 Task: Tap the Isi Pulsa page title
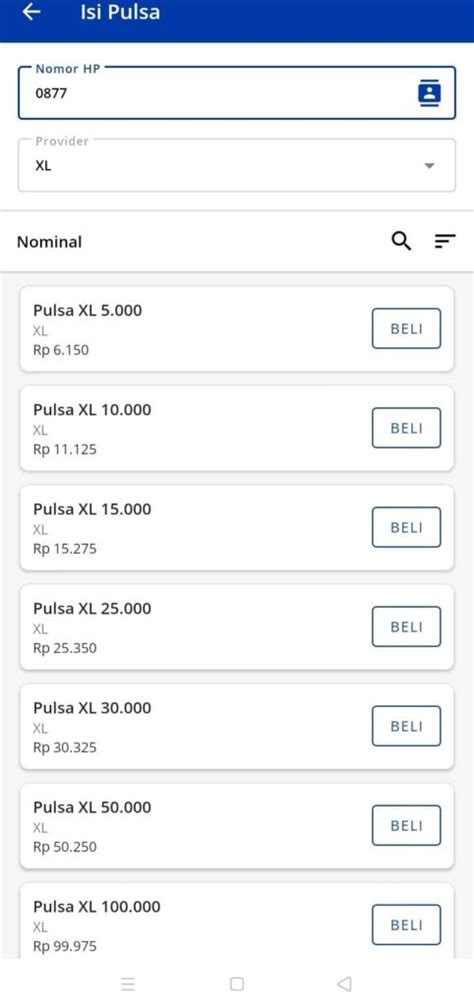click(x=120, y=12)
